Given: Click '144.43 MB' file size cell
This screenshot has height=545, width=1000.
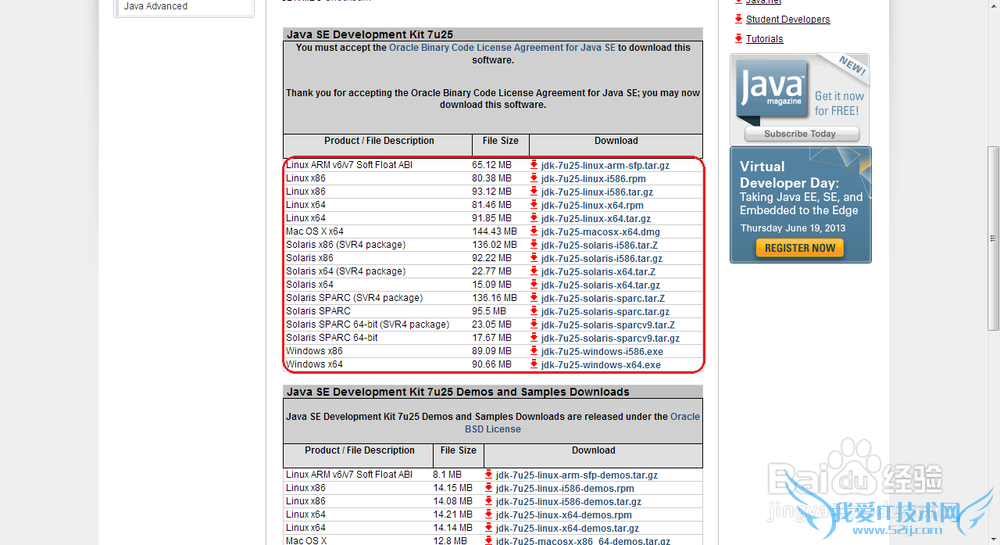Looking at the screenshot, I should 494,231.
